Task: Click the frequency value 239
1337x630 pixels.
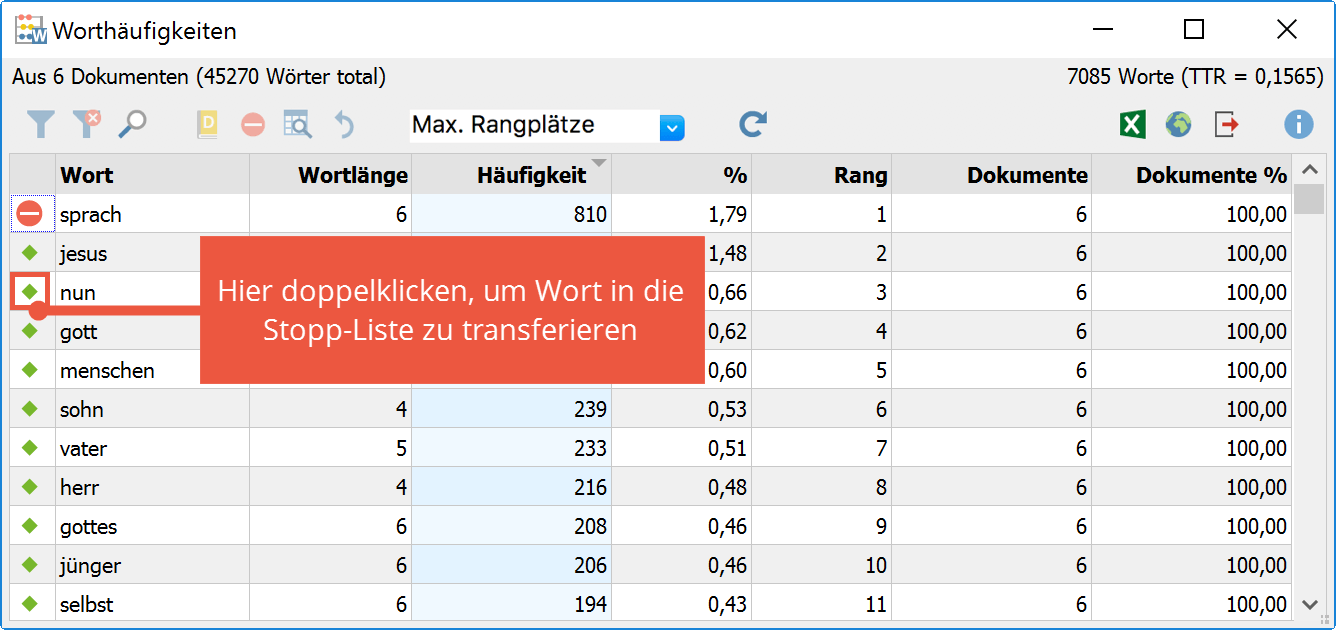Action: 590,409
